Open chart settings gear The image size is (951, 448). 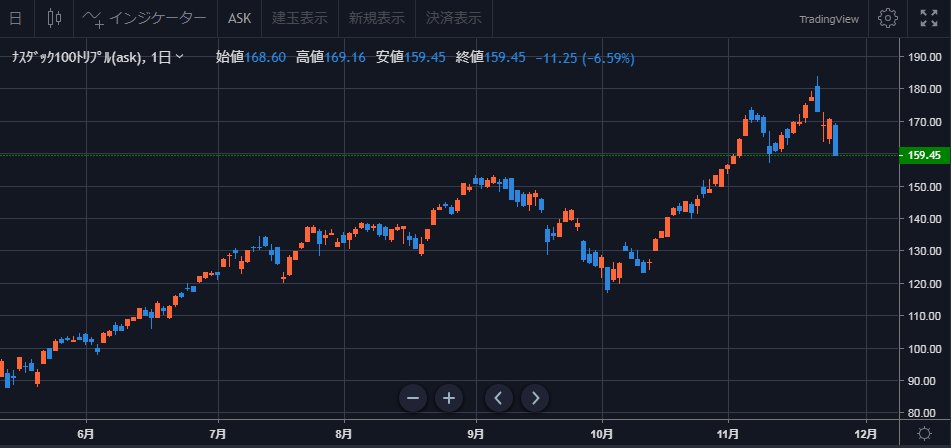[x=888, y=18]
